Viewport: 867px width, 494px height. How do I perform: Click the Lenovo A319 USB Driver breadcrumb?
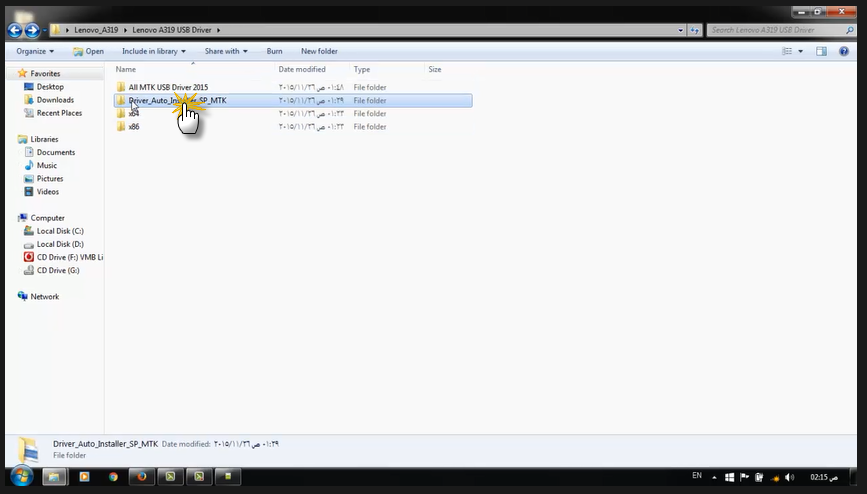click(171, 30)
